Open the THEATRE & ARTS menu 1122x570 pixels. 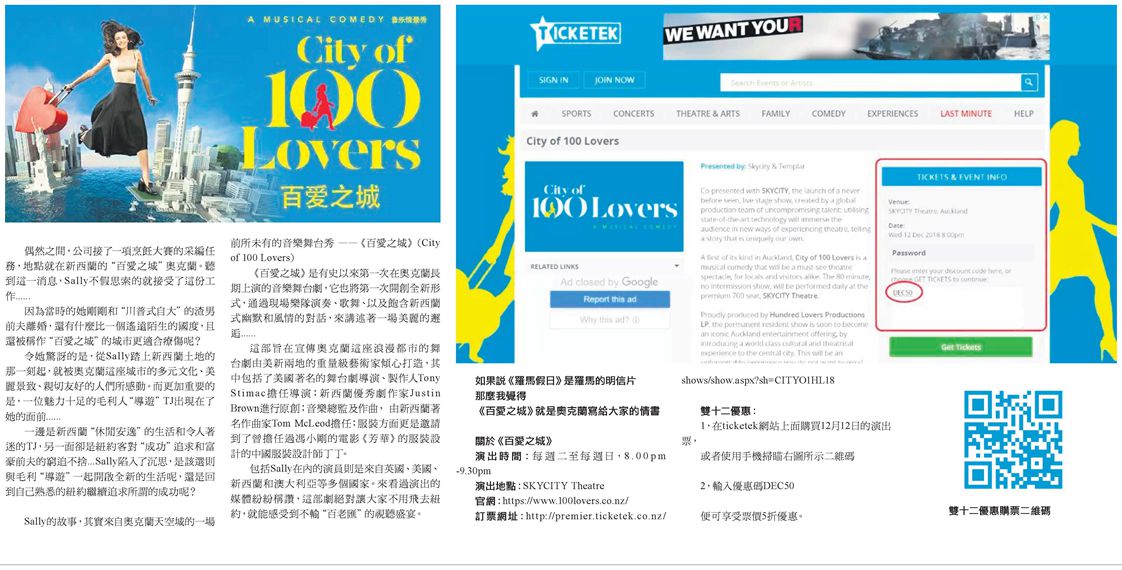point(708,114)
